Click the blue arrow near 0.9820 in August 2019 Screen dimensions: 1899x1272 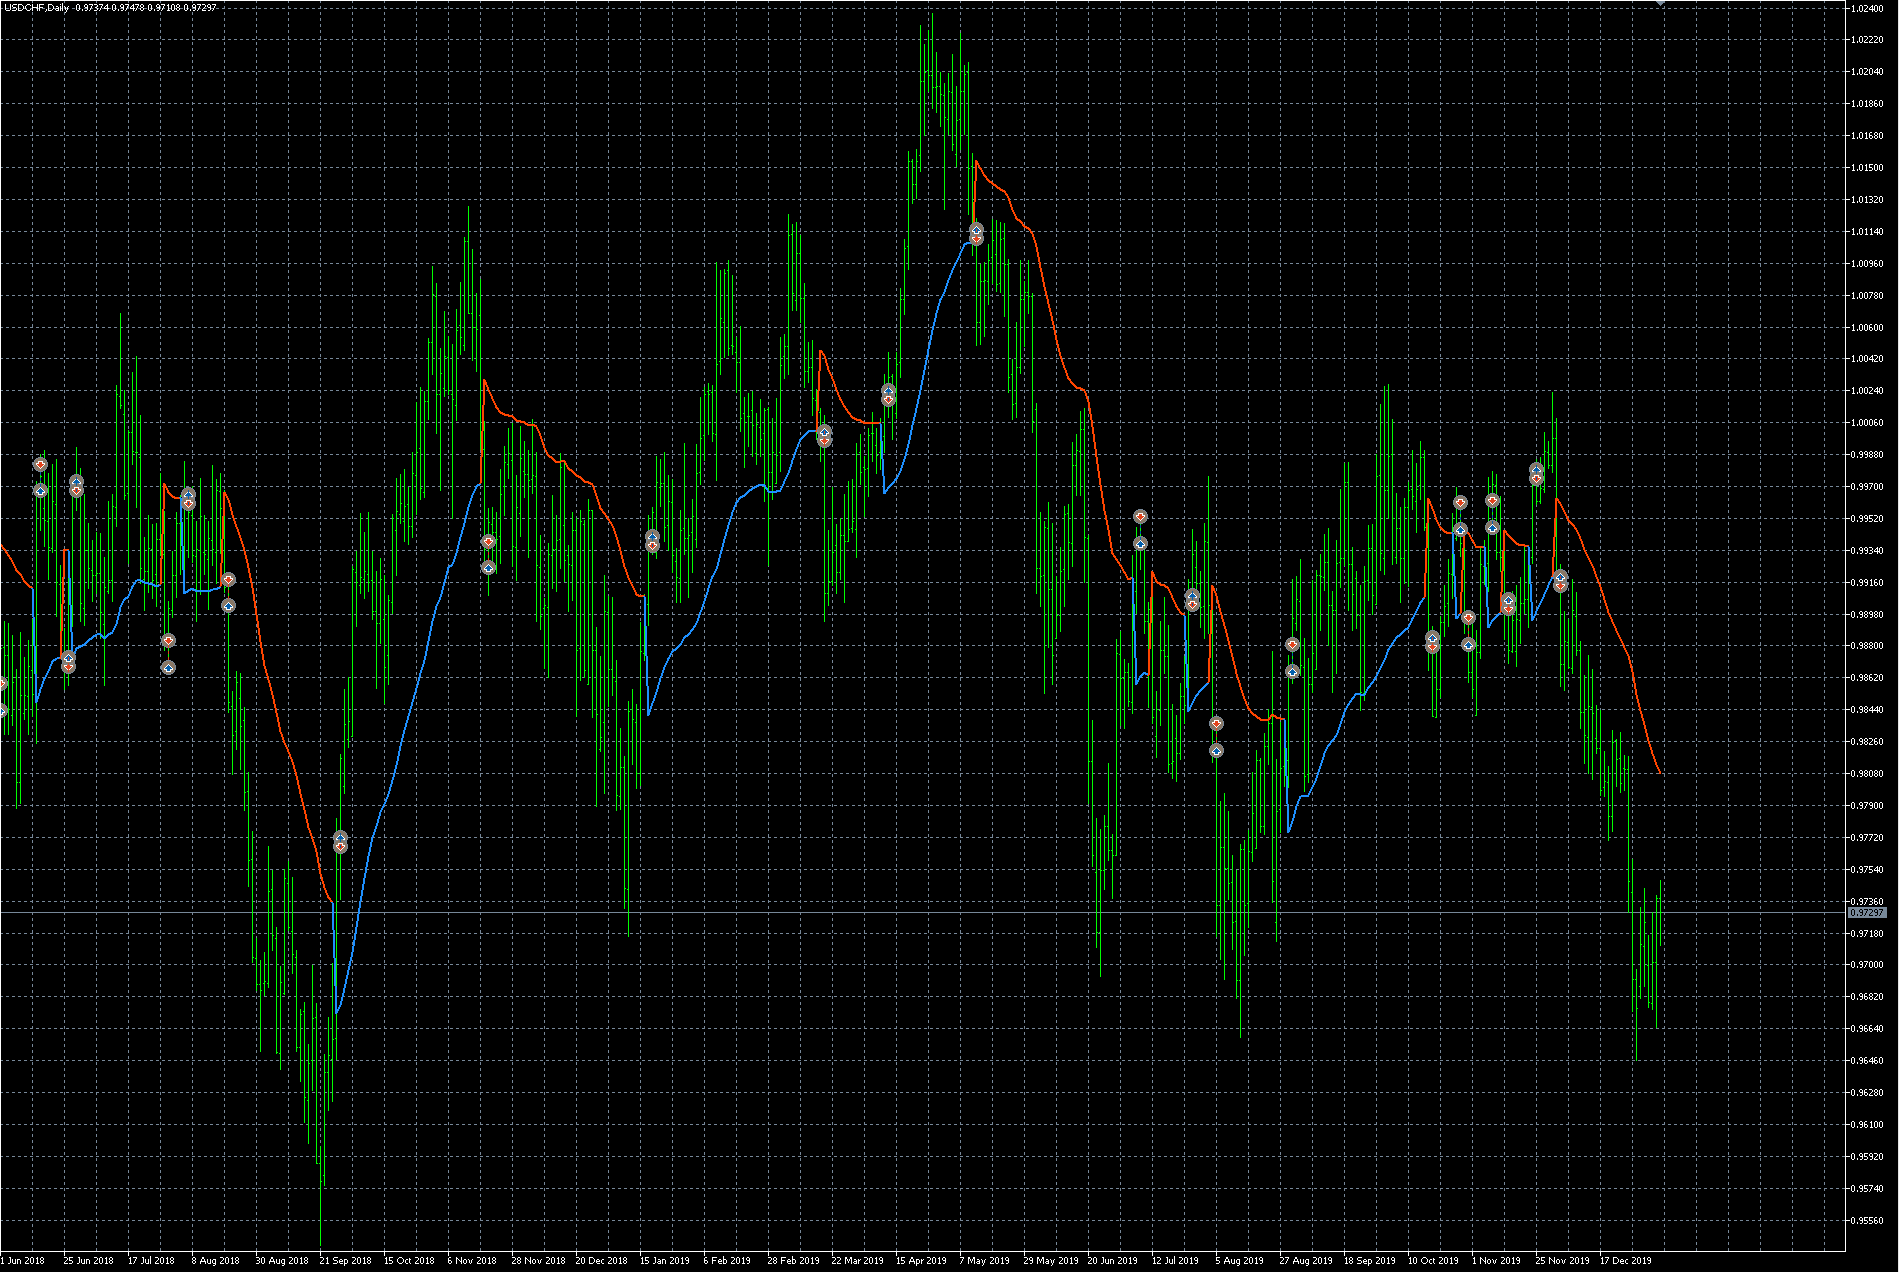pyautogui.click(x=1216, y=750)
